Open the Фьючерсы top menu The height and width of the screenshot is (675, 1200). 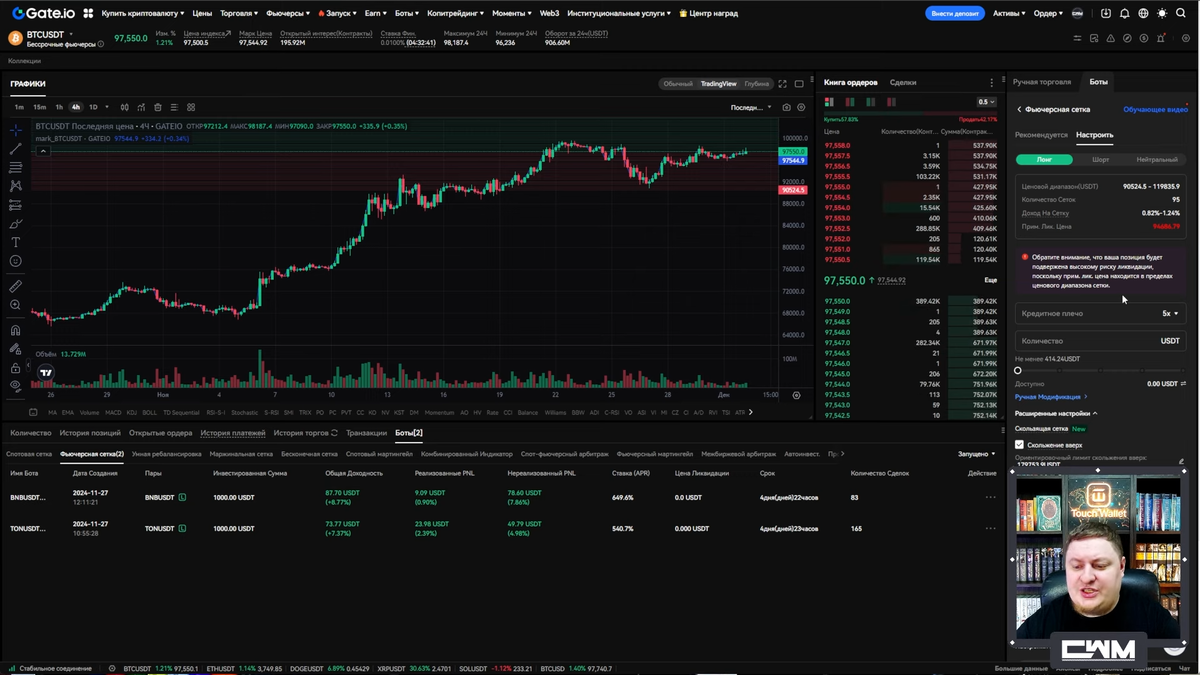click(288, 14)
